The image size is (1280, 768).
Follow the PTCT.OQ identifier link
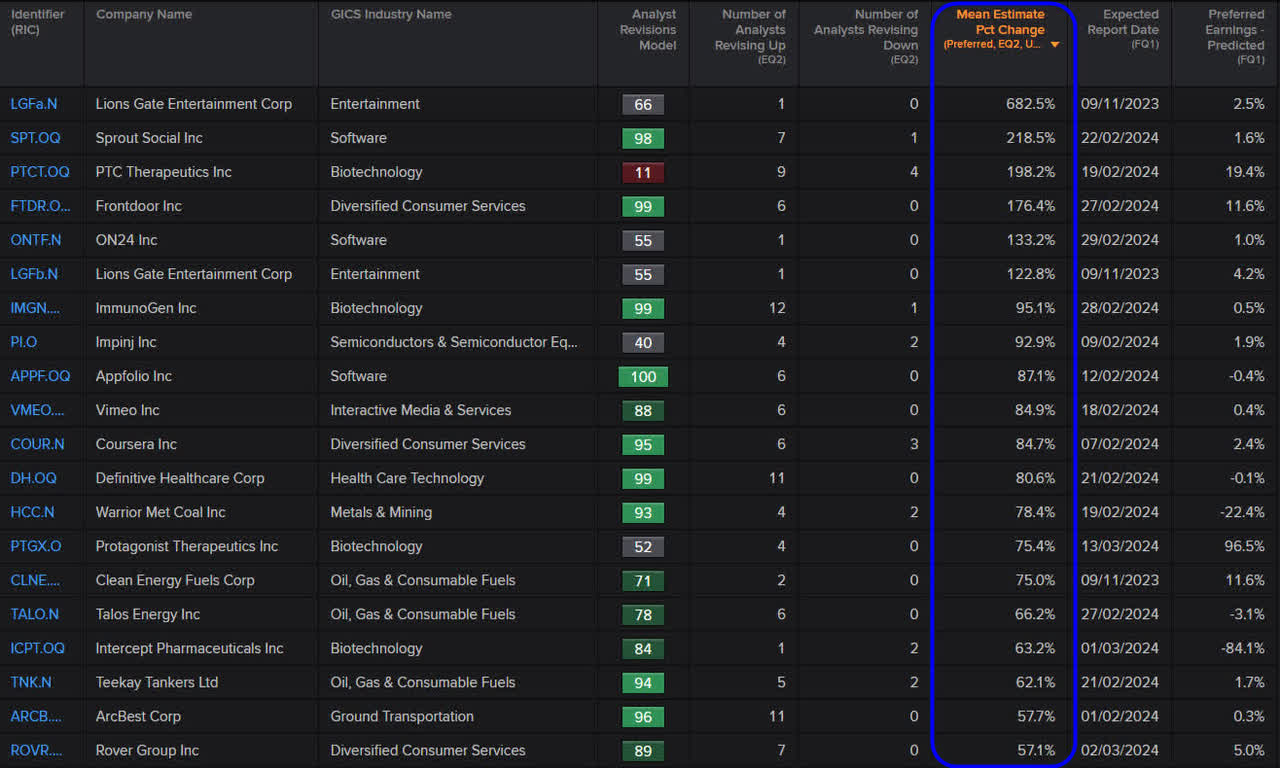40,172
